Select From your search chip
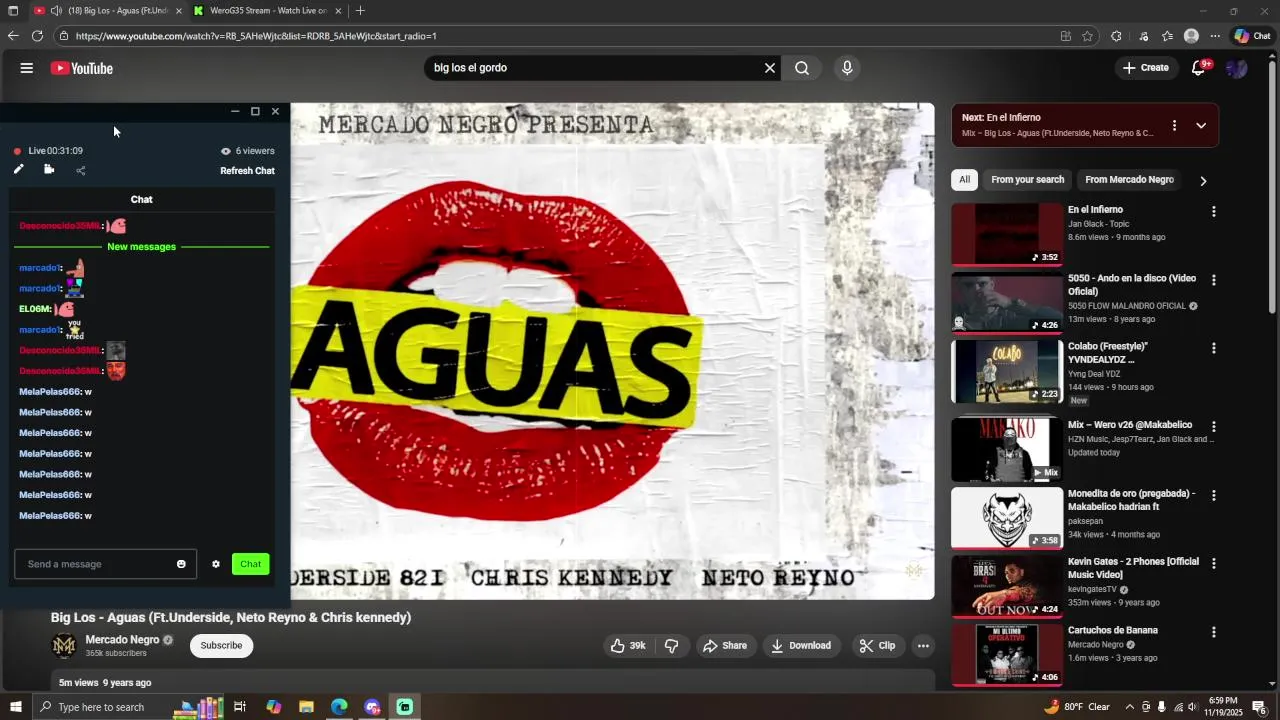The width and height of the screenshot is (1280, 720). (x=1027, y=180)
